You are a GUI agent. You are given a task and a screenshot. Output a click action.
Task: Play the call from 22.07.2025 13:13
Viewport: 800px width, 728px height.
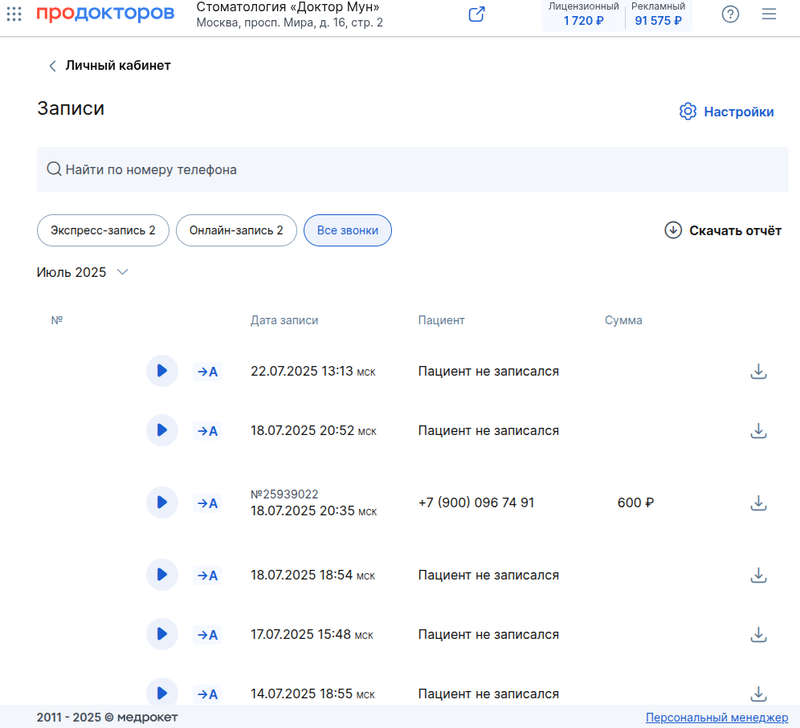click(162, 371)
